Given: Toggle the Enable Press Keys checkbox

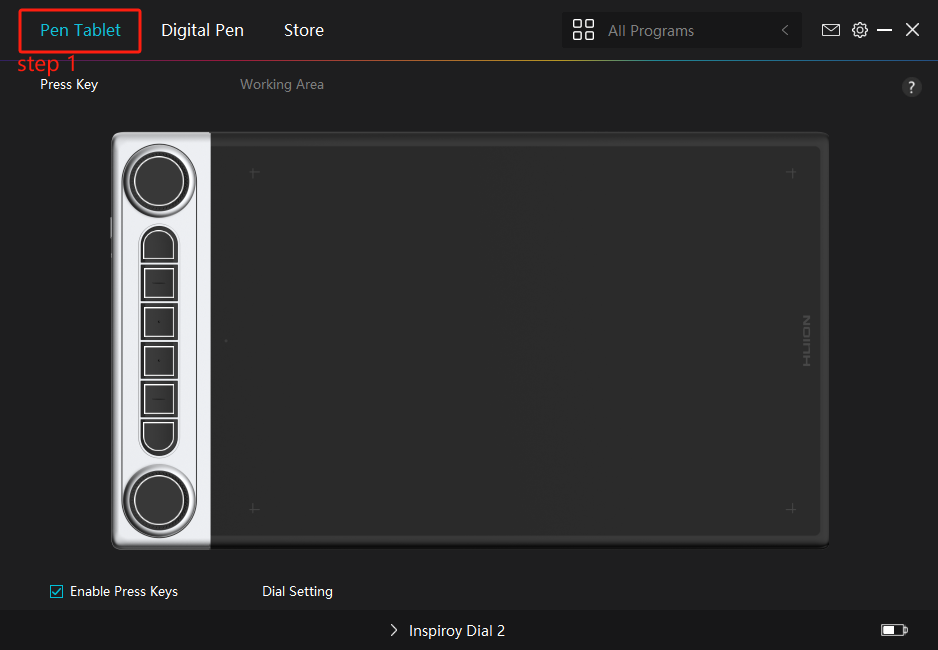Looking at the screenshot, I should (x=56, y=591).
